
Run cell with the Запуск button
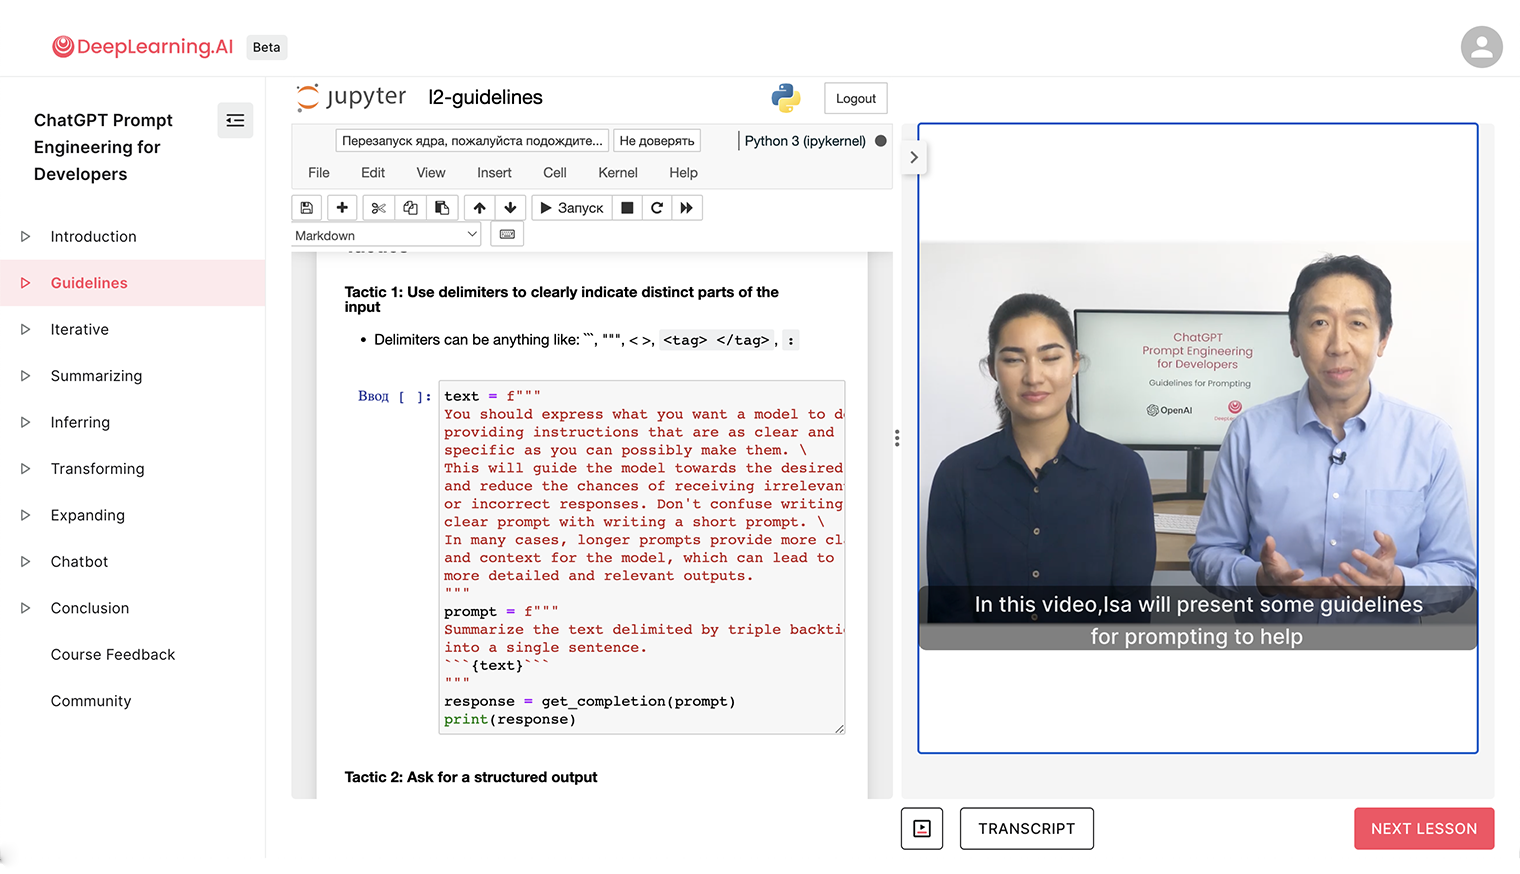pos(571,208)
